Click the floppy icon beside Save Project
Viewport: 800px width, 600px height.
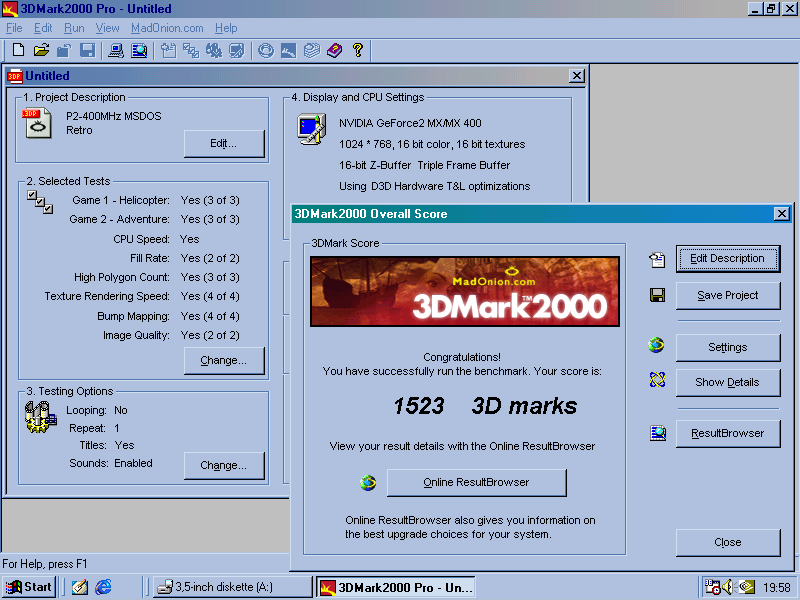tap(657, 295)
